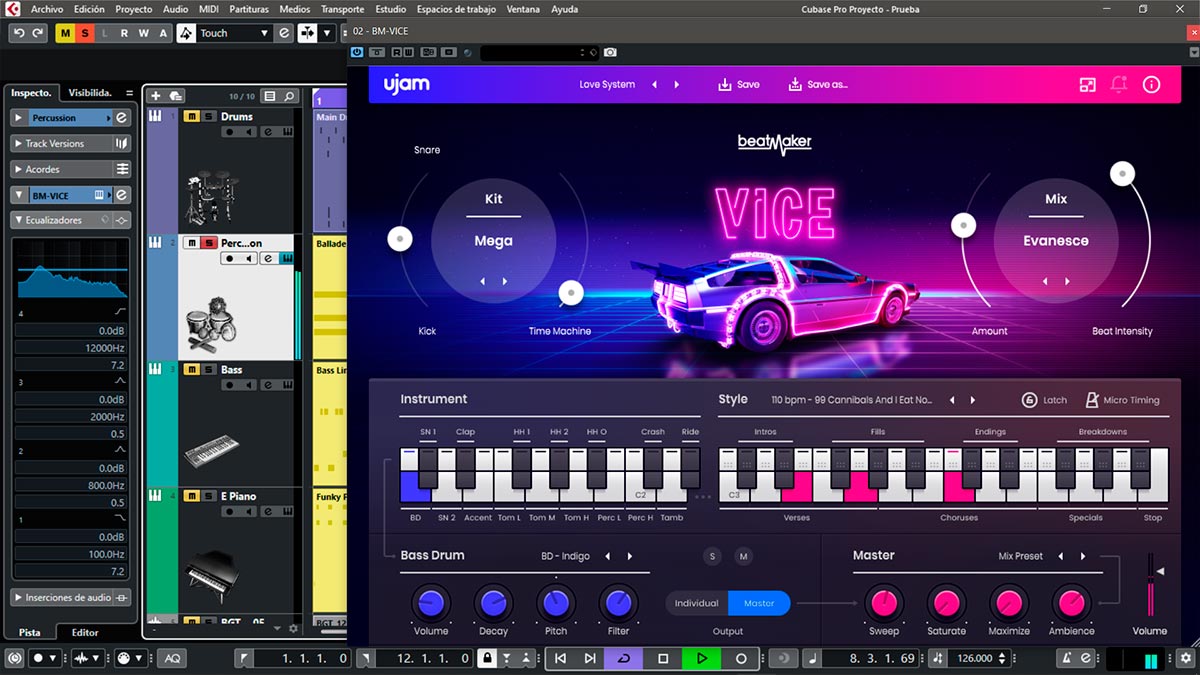Image resolution: width=1200 pixels, height=675 pixels.
Task: Open the MIDI menu
Action: pyautogui.click(x=209, y=9)
